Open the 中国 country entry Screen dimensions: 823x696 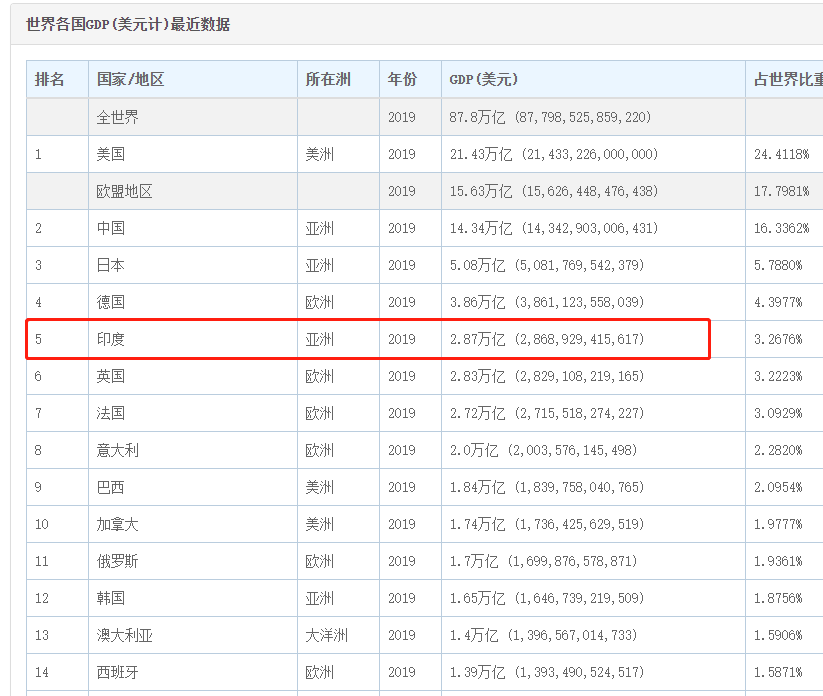pos(111,228)
